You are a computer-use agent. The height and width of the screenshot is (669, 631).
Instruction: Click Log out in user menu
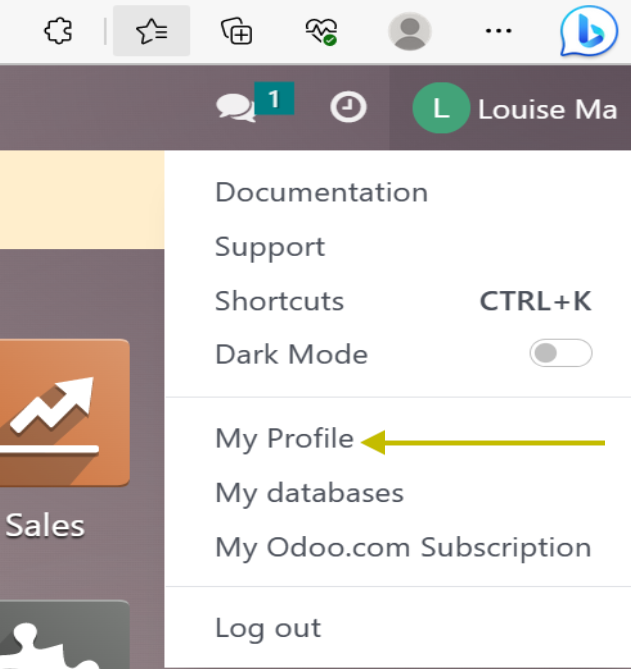pos(268,628)
